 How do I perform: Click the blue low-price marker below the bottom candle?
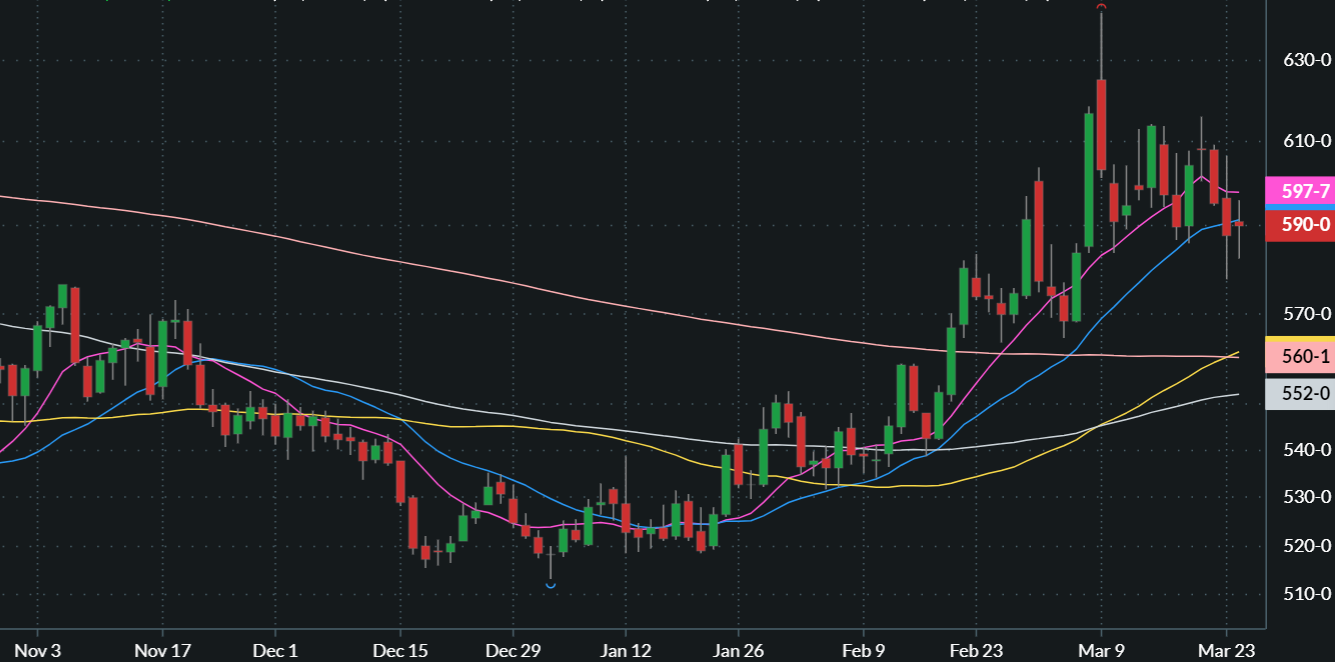(x=550, y=586)
